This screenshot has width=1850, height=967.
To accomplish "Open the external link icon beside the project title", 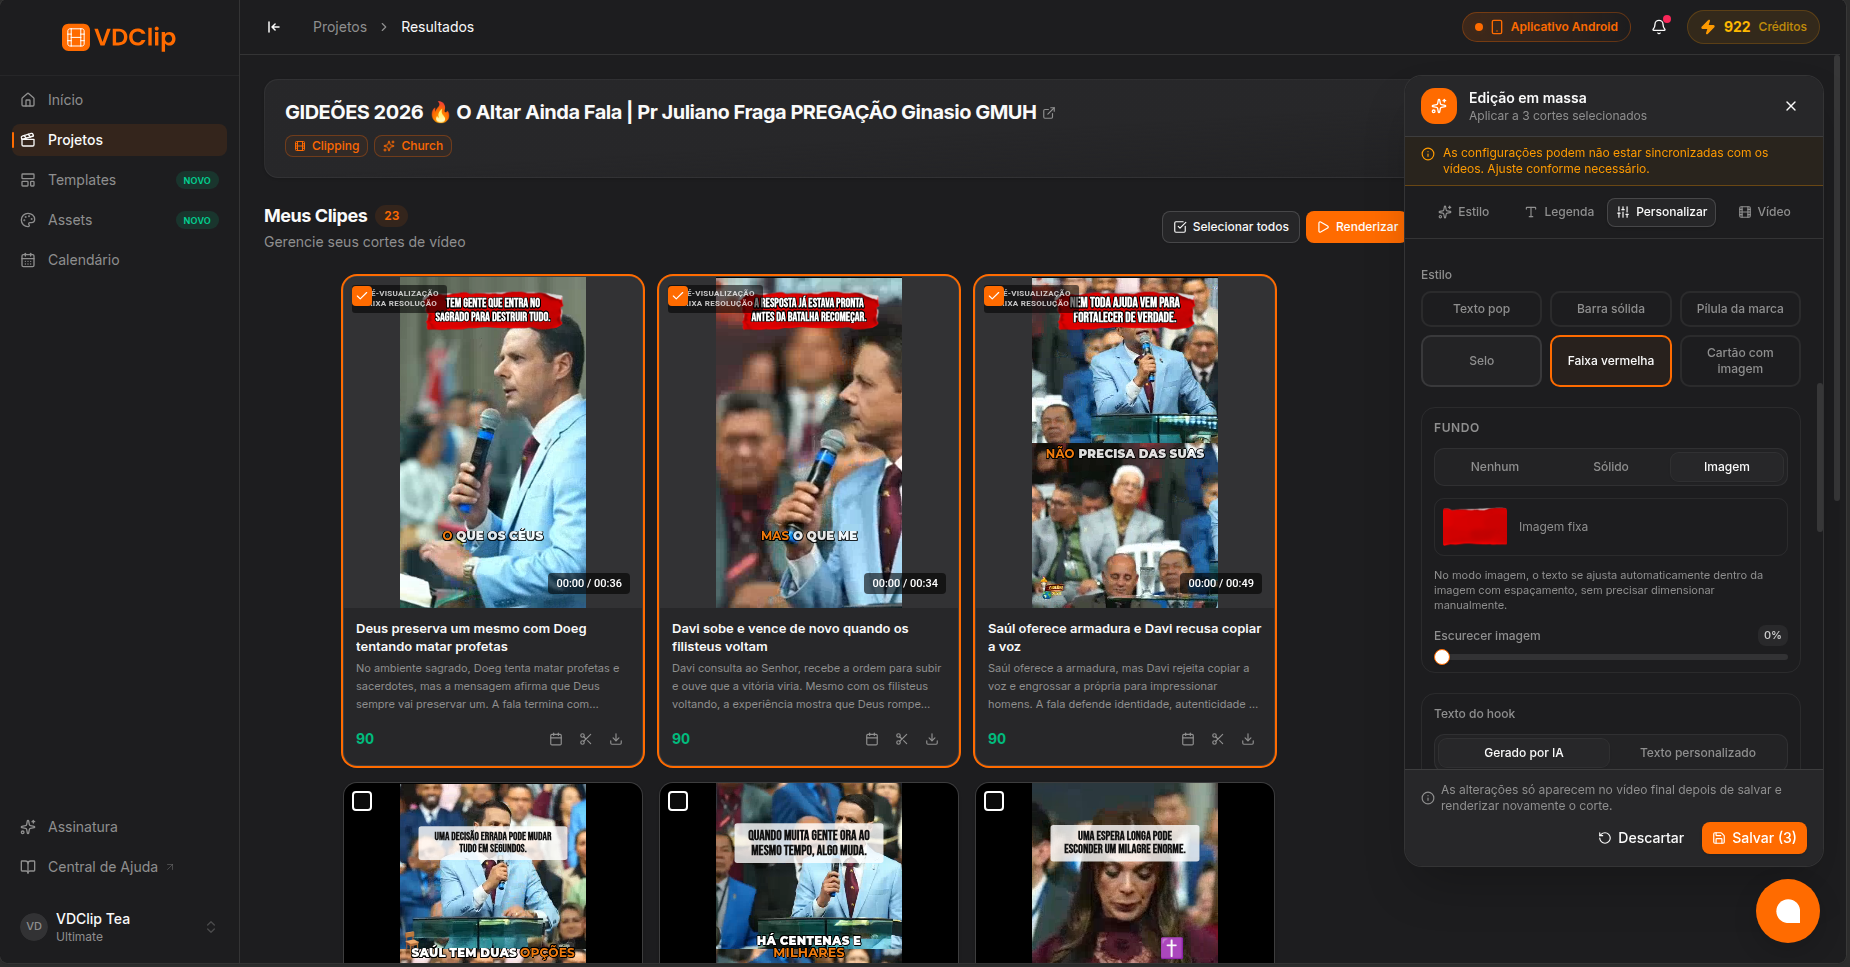I will 1049,113.
